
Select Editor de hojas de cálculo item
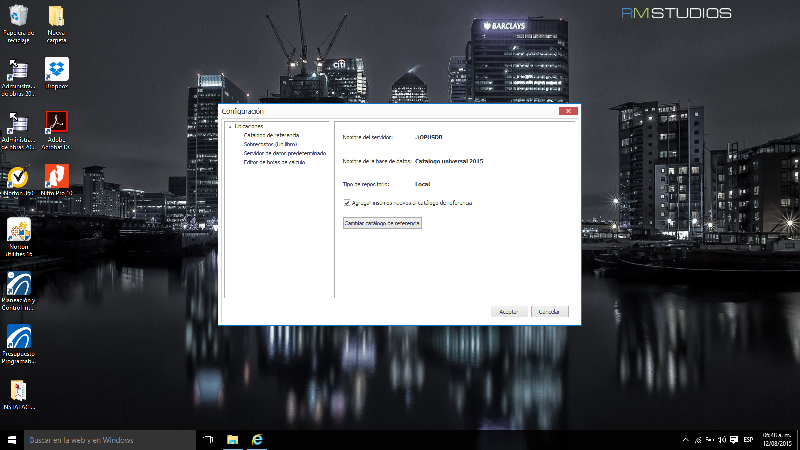pos(274,161)
